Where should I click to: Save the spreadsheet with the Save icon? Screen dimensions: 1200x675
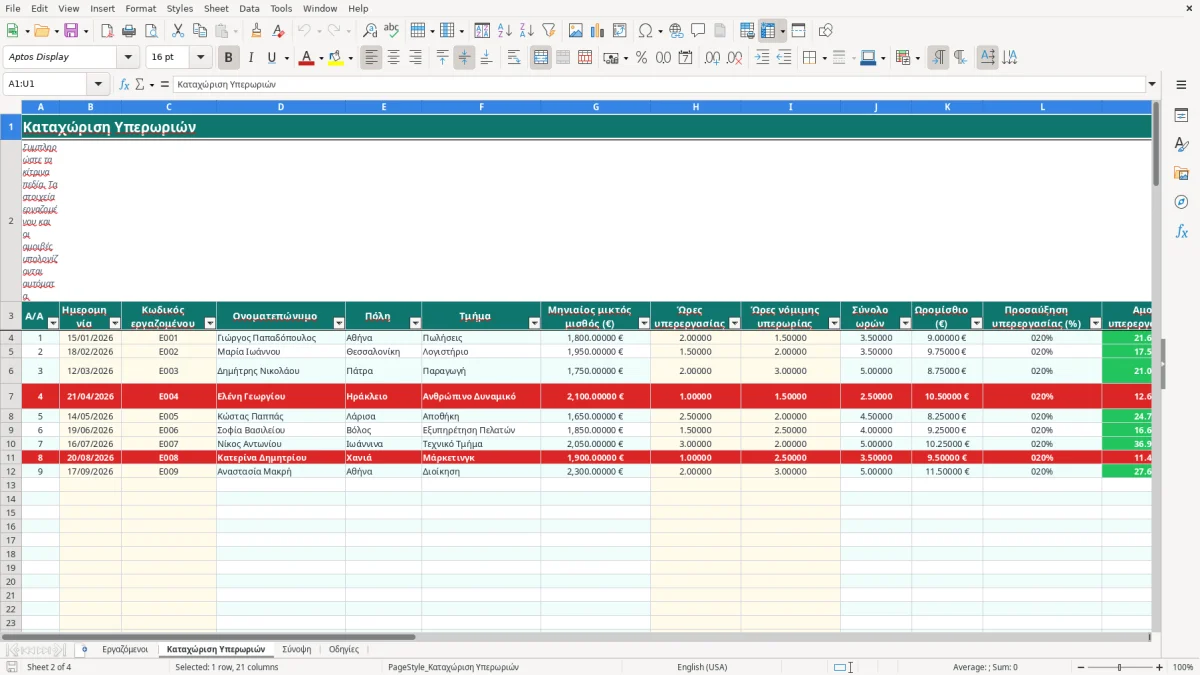coord(71,31)
